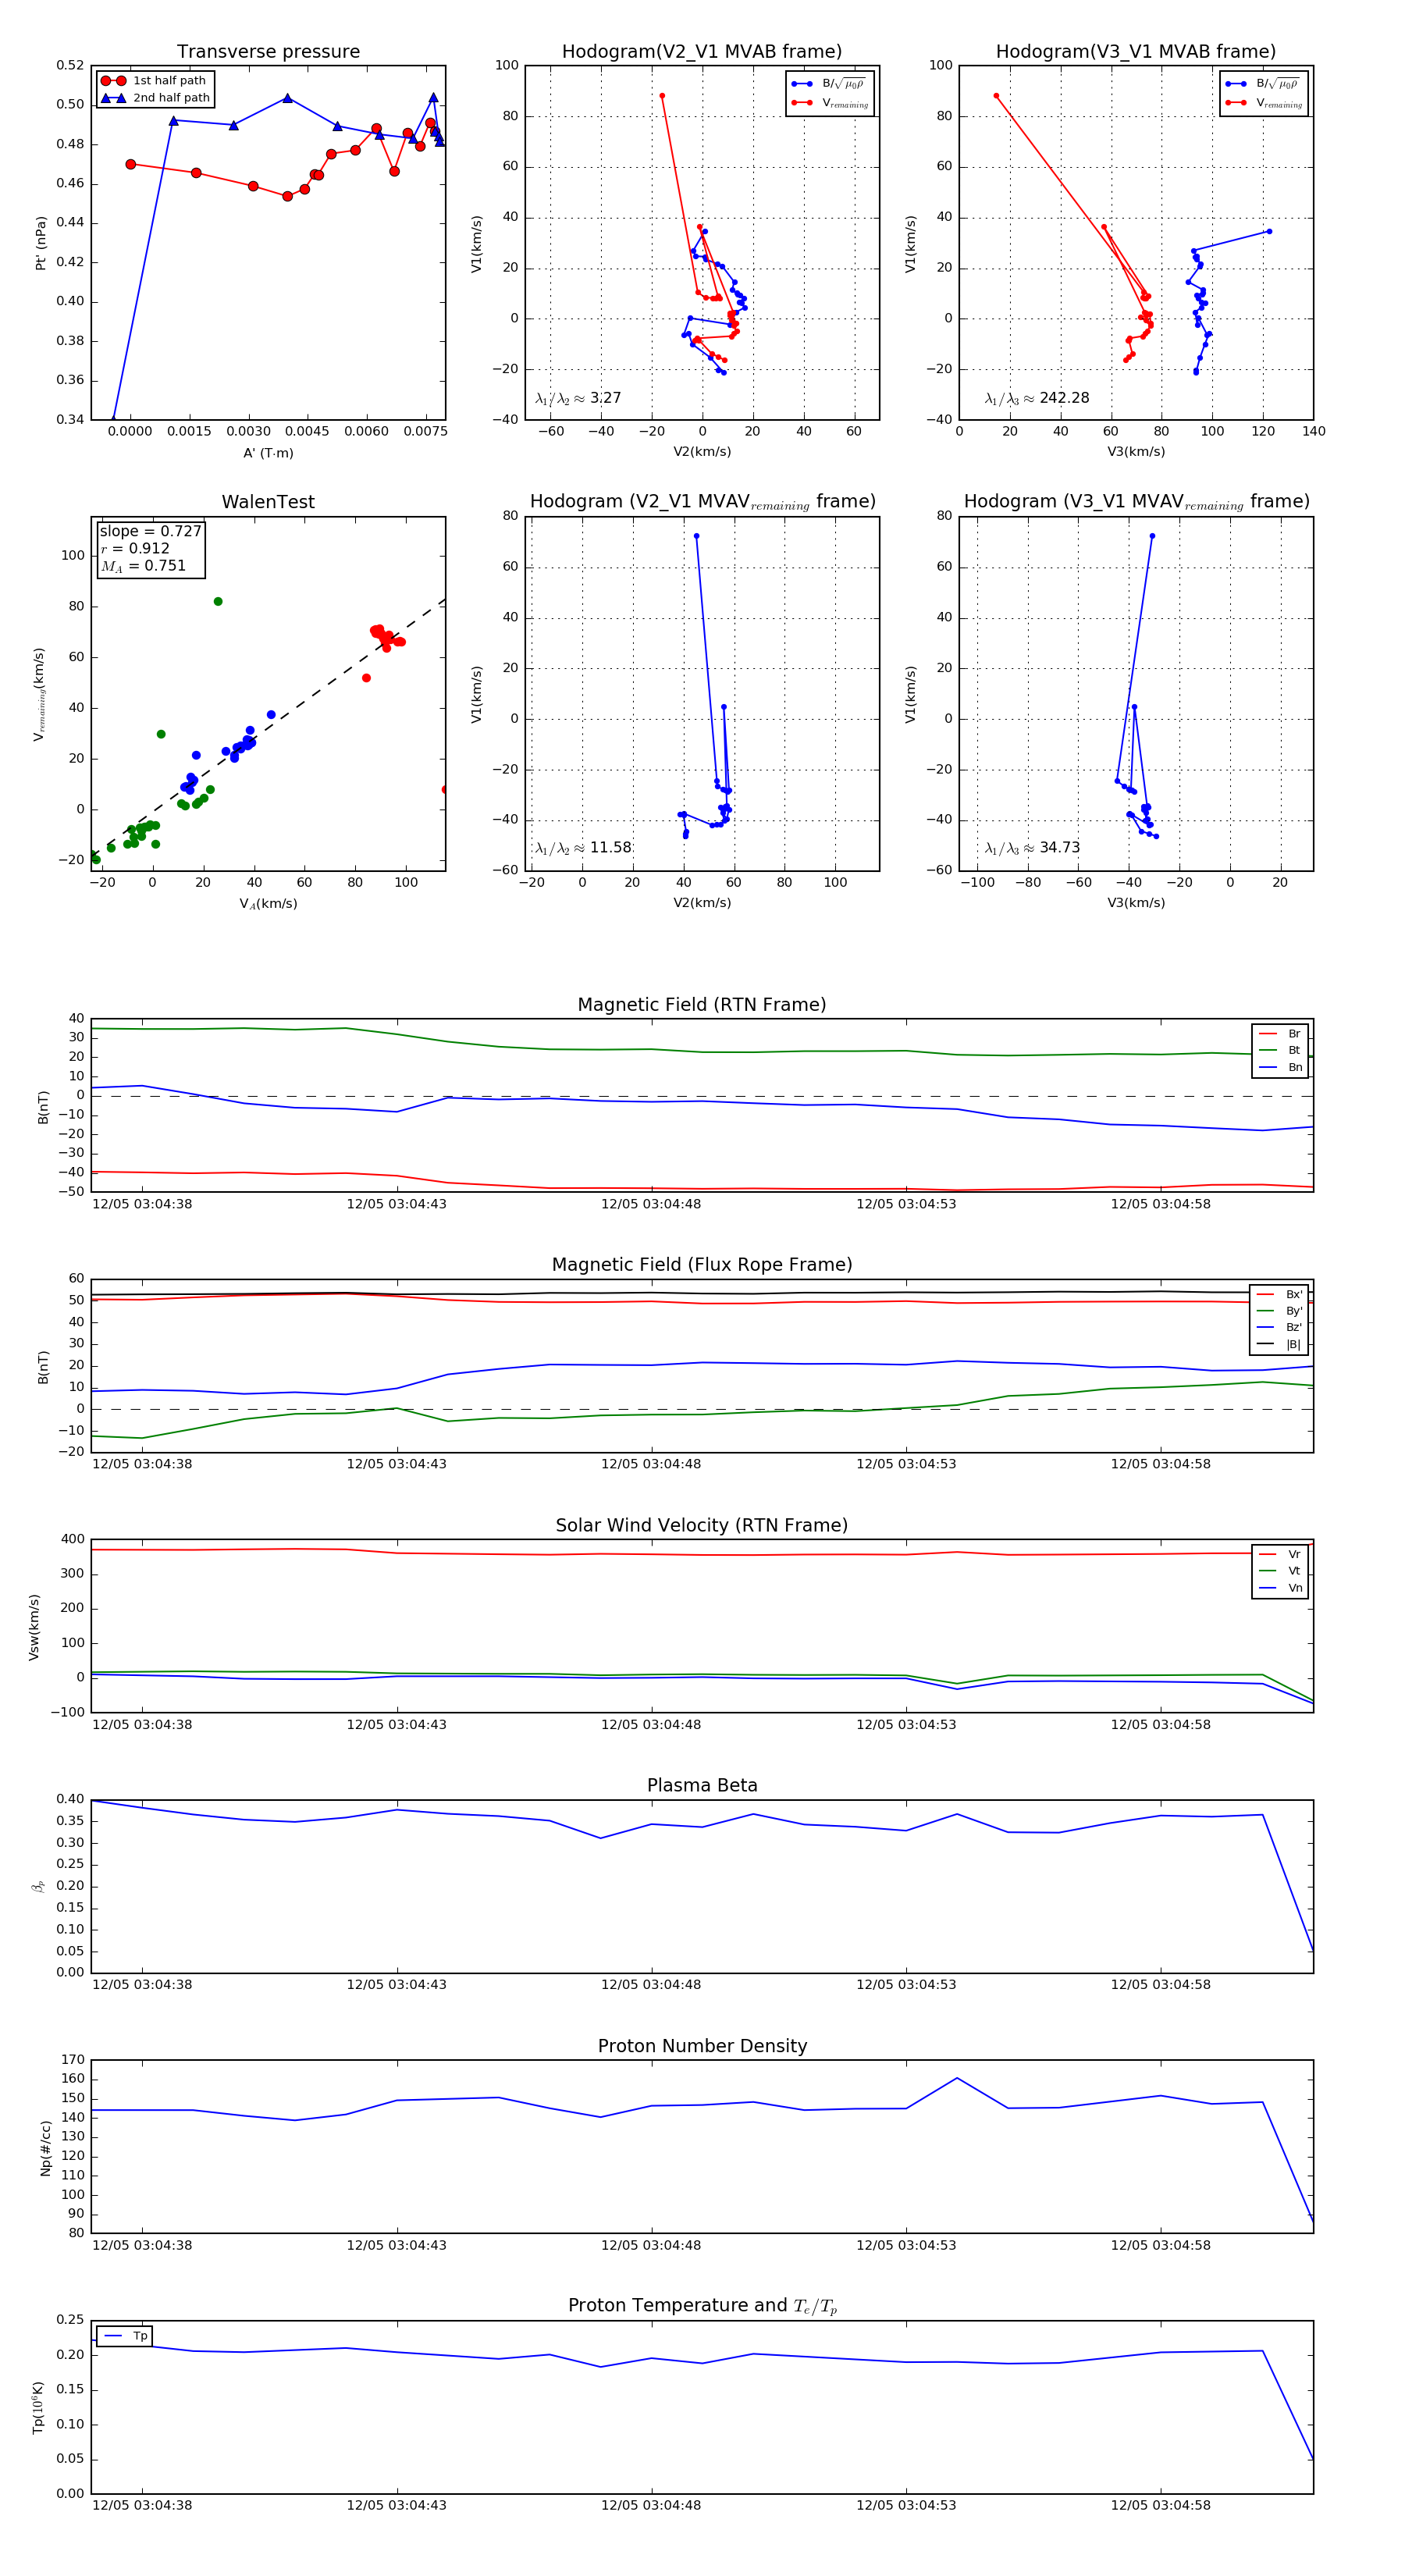The height and width of the screenshot is (2576, 1405).
Task: Click the "Hodogram (V2_V1 MVAV remaining frame)" title
Action: click(702, 502)
